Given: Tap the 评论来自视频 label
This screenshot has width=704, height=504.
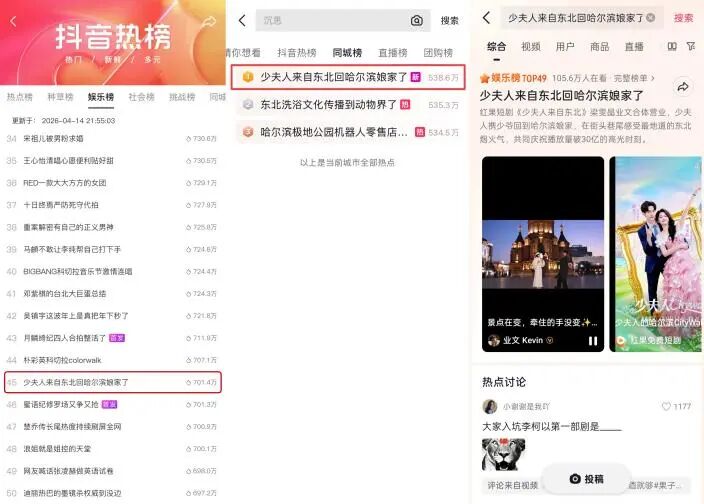Looking at the screenshot, I should click(513, 485).
